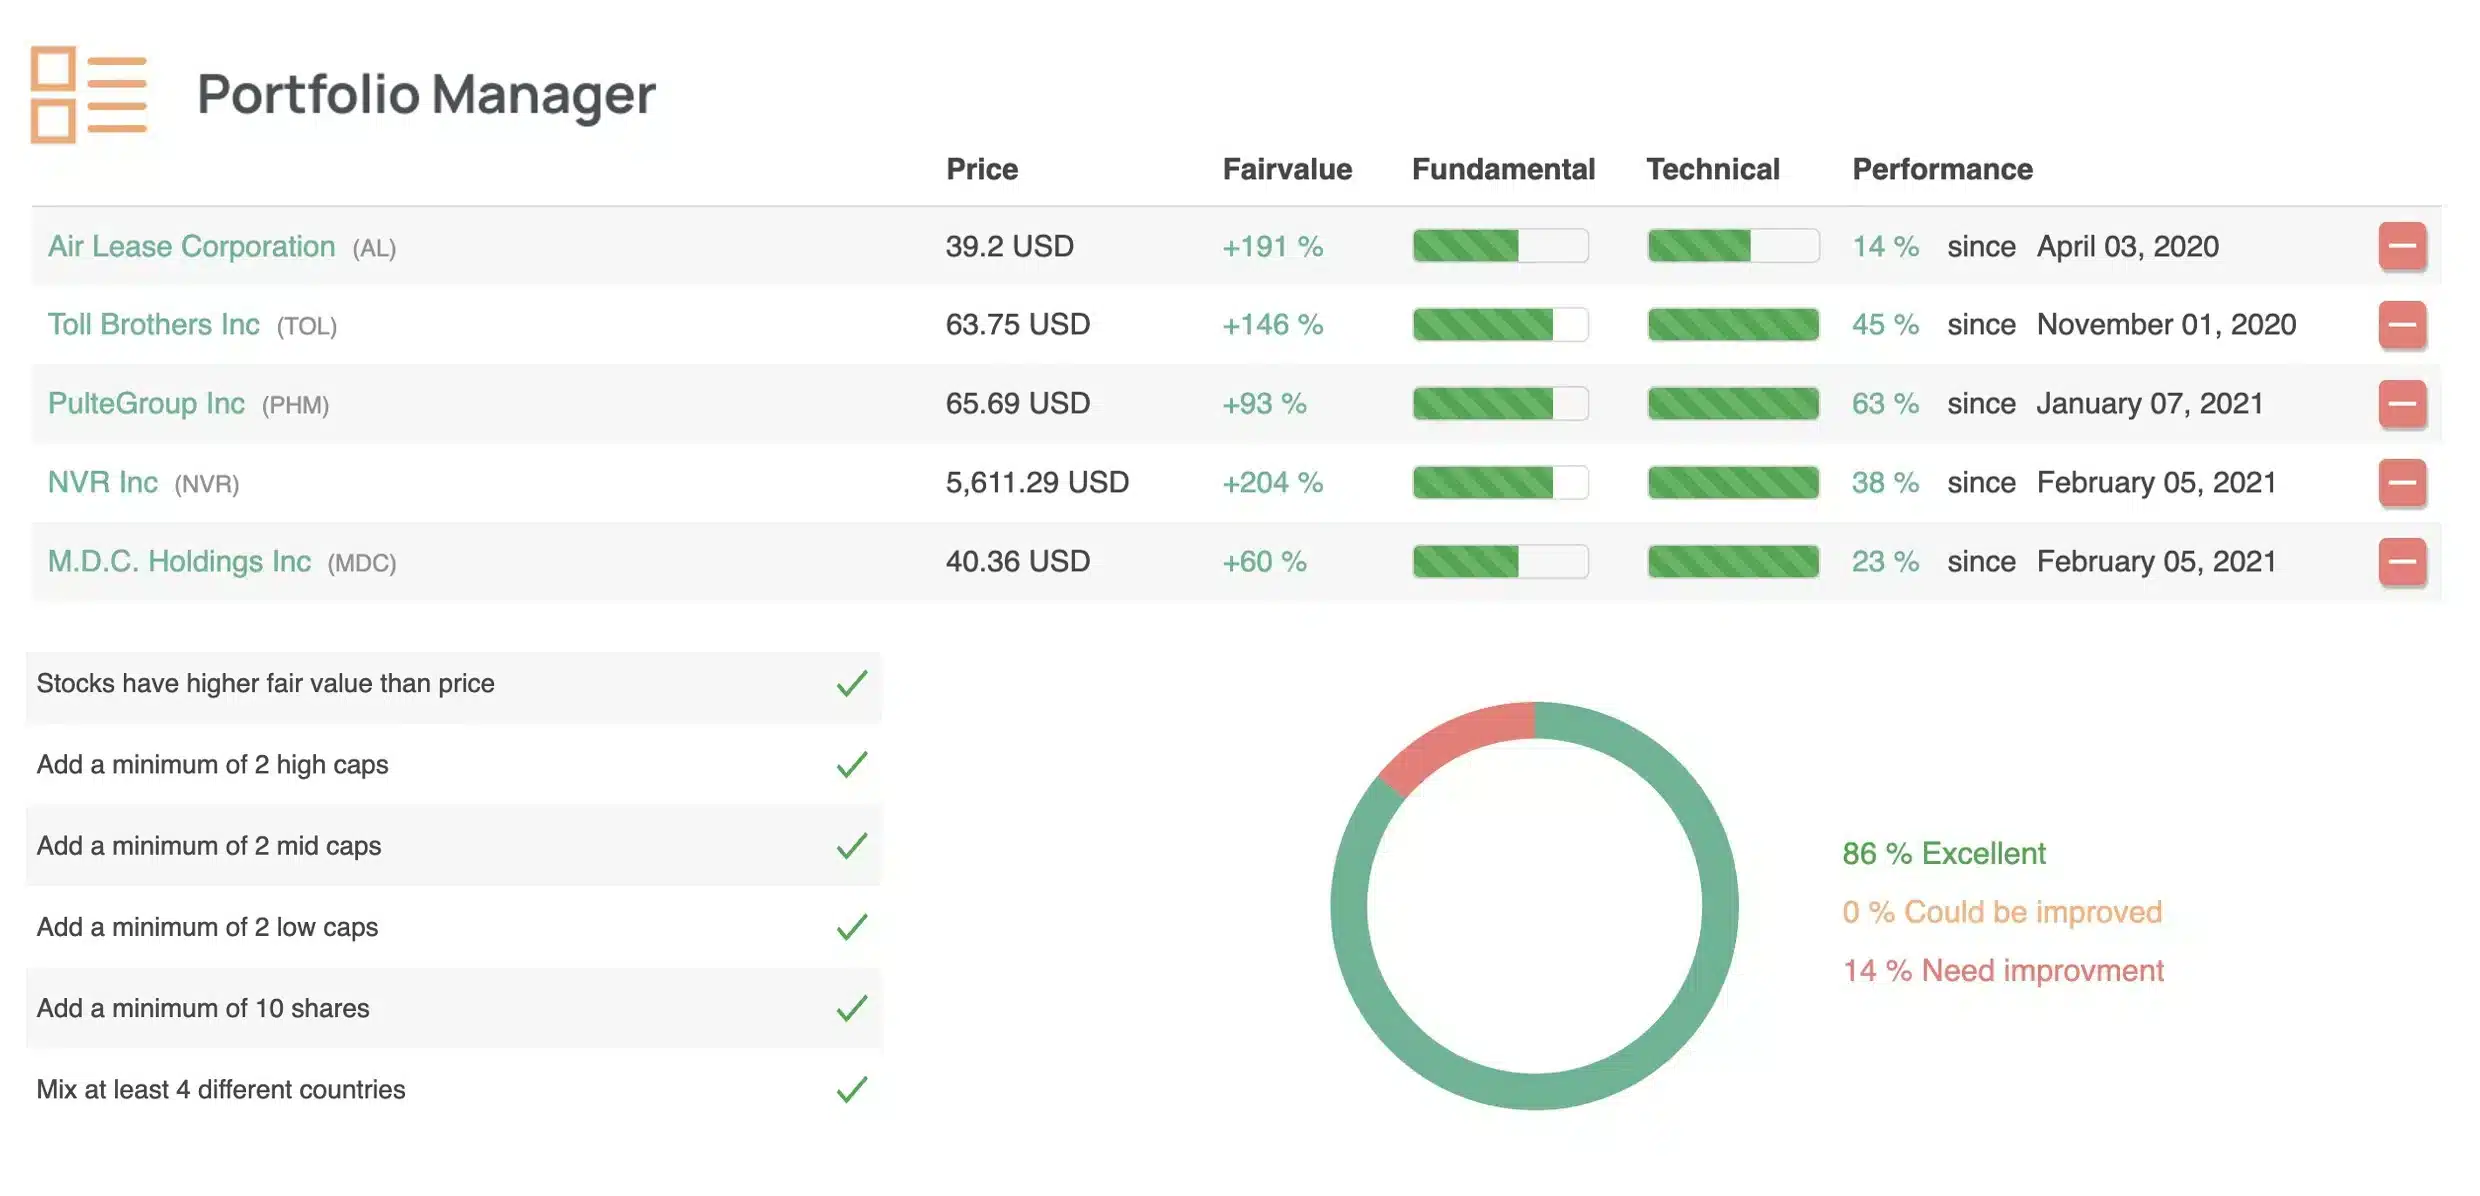Remove Air Lease Corporation using its minus icon

(x=2404, y=246)
